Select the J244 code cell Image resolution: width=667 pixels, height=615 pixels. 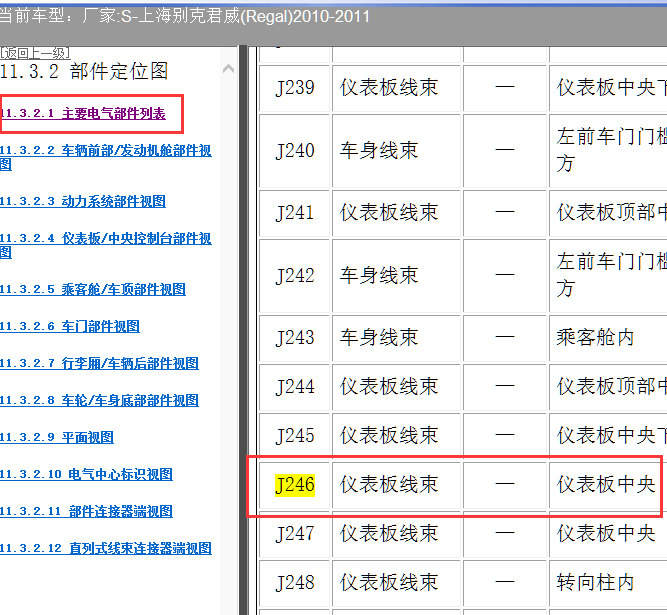click(295, 387)
